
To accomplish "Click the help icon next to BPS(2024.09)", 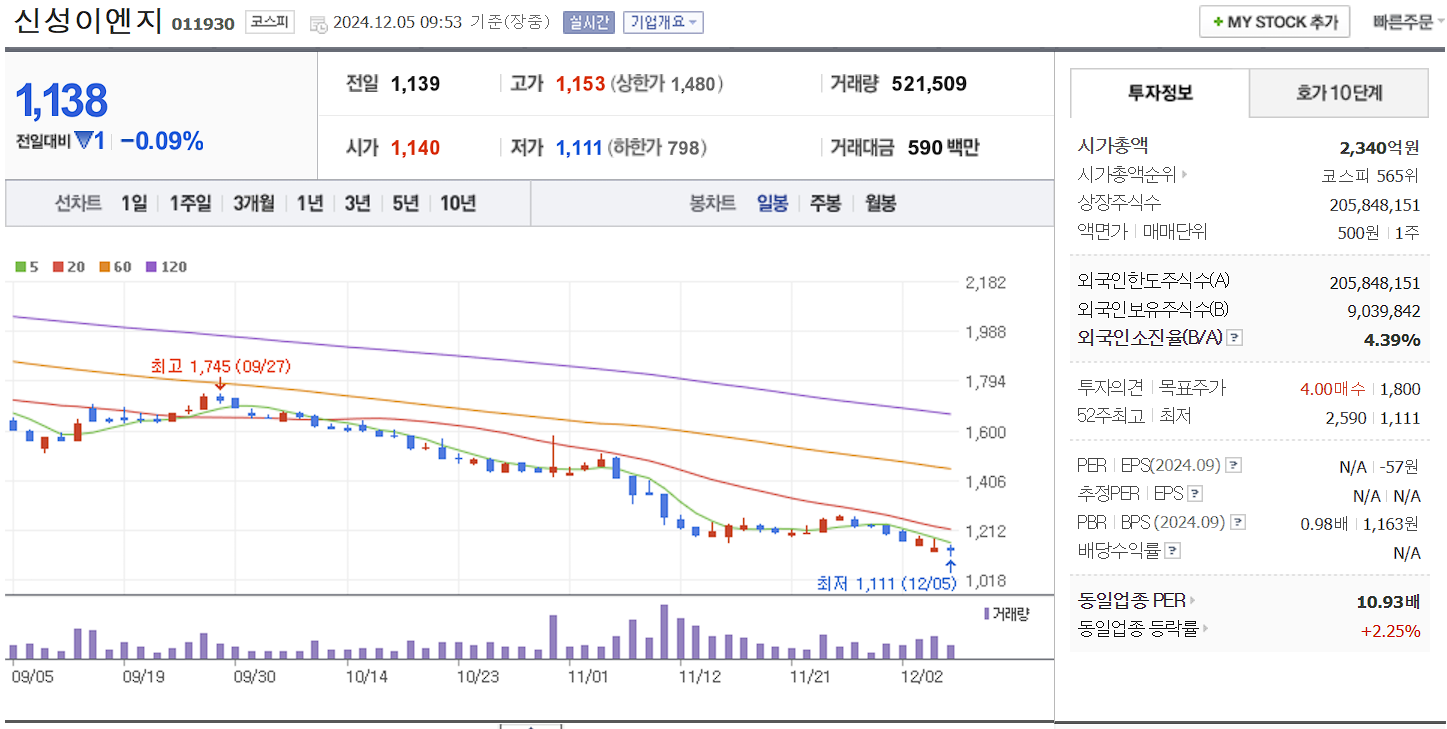I will [x=1238, y=521].
